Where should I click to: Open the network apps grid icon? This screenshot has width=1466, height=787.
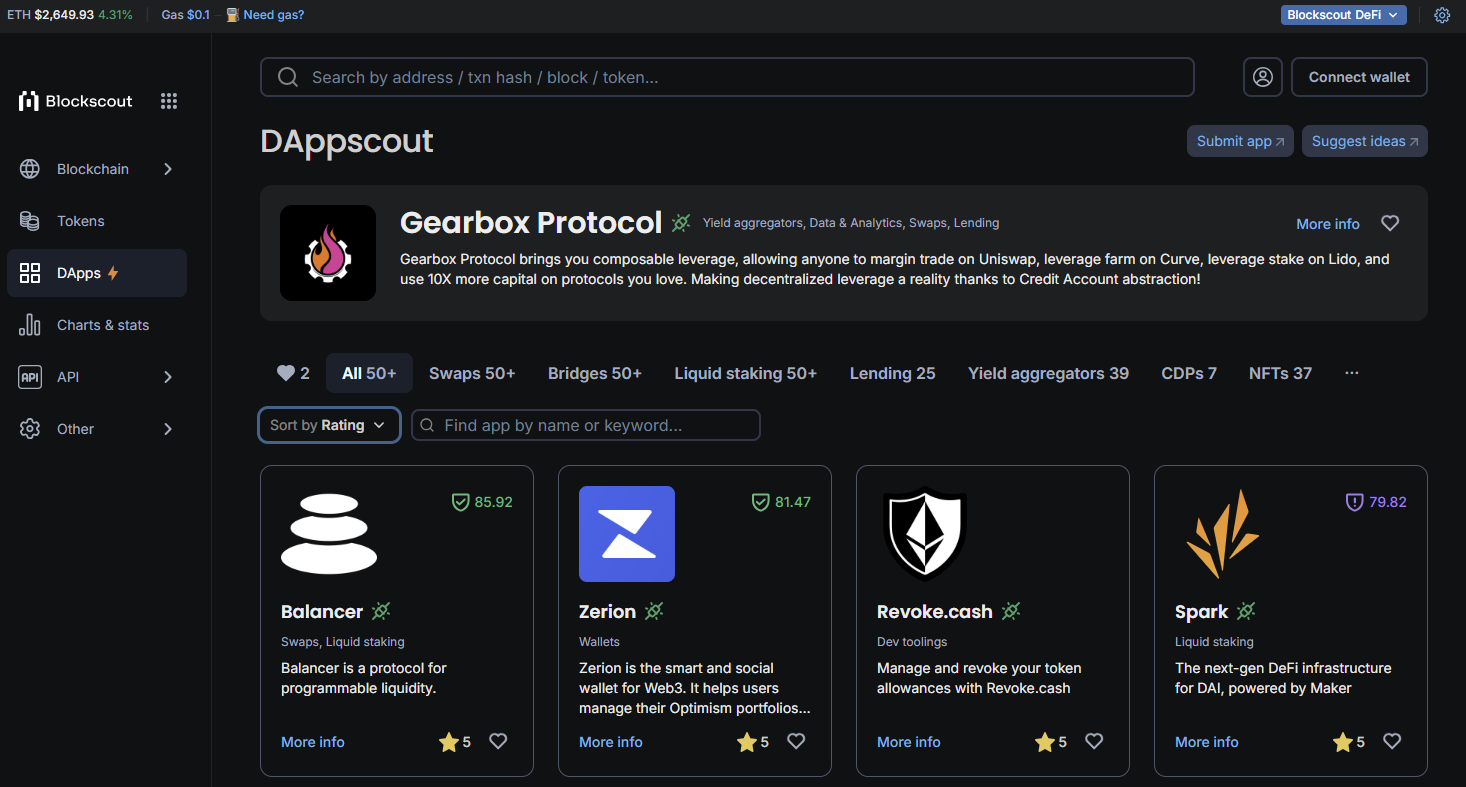(169, 101)
